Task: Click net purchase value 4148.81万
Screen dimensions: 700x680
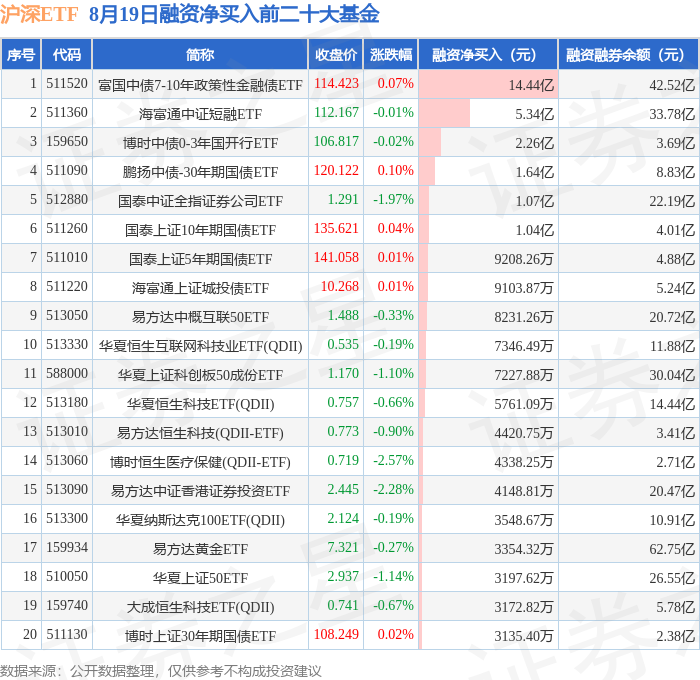Action: pos(524,491)
